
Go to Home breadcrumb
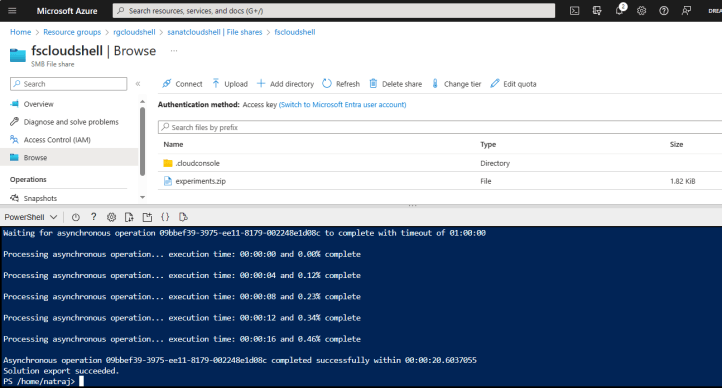click(x=20, y=32)
